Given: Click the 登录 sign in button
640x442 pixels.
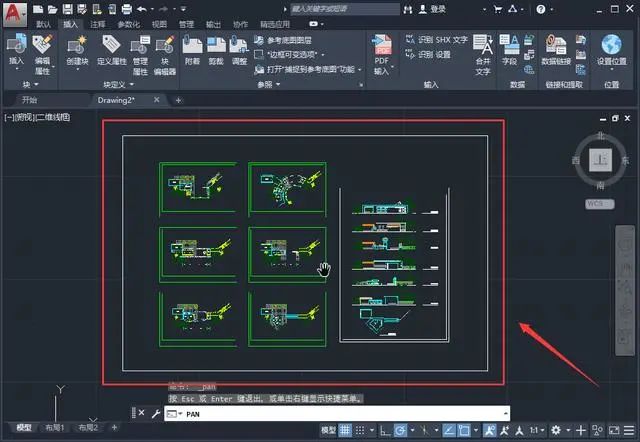Looking at the screenshot, I should click(433, 9).
